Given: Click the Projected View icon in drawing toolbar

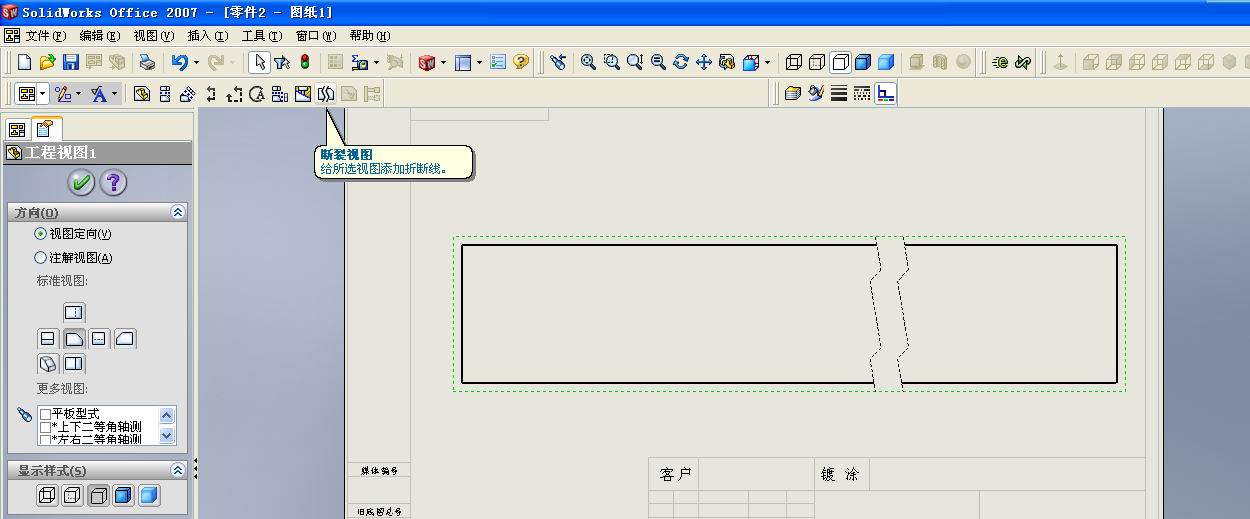Looking at the screenshot, I should pyautogui.click(x=165, y=94).
